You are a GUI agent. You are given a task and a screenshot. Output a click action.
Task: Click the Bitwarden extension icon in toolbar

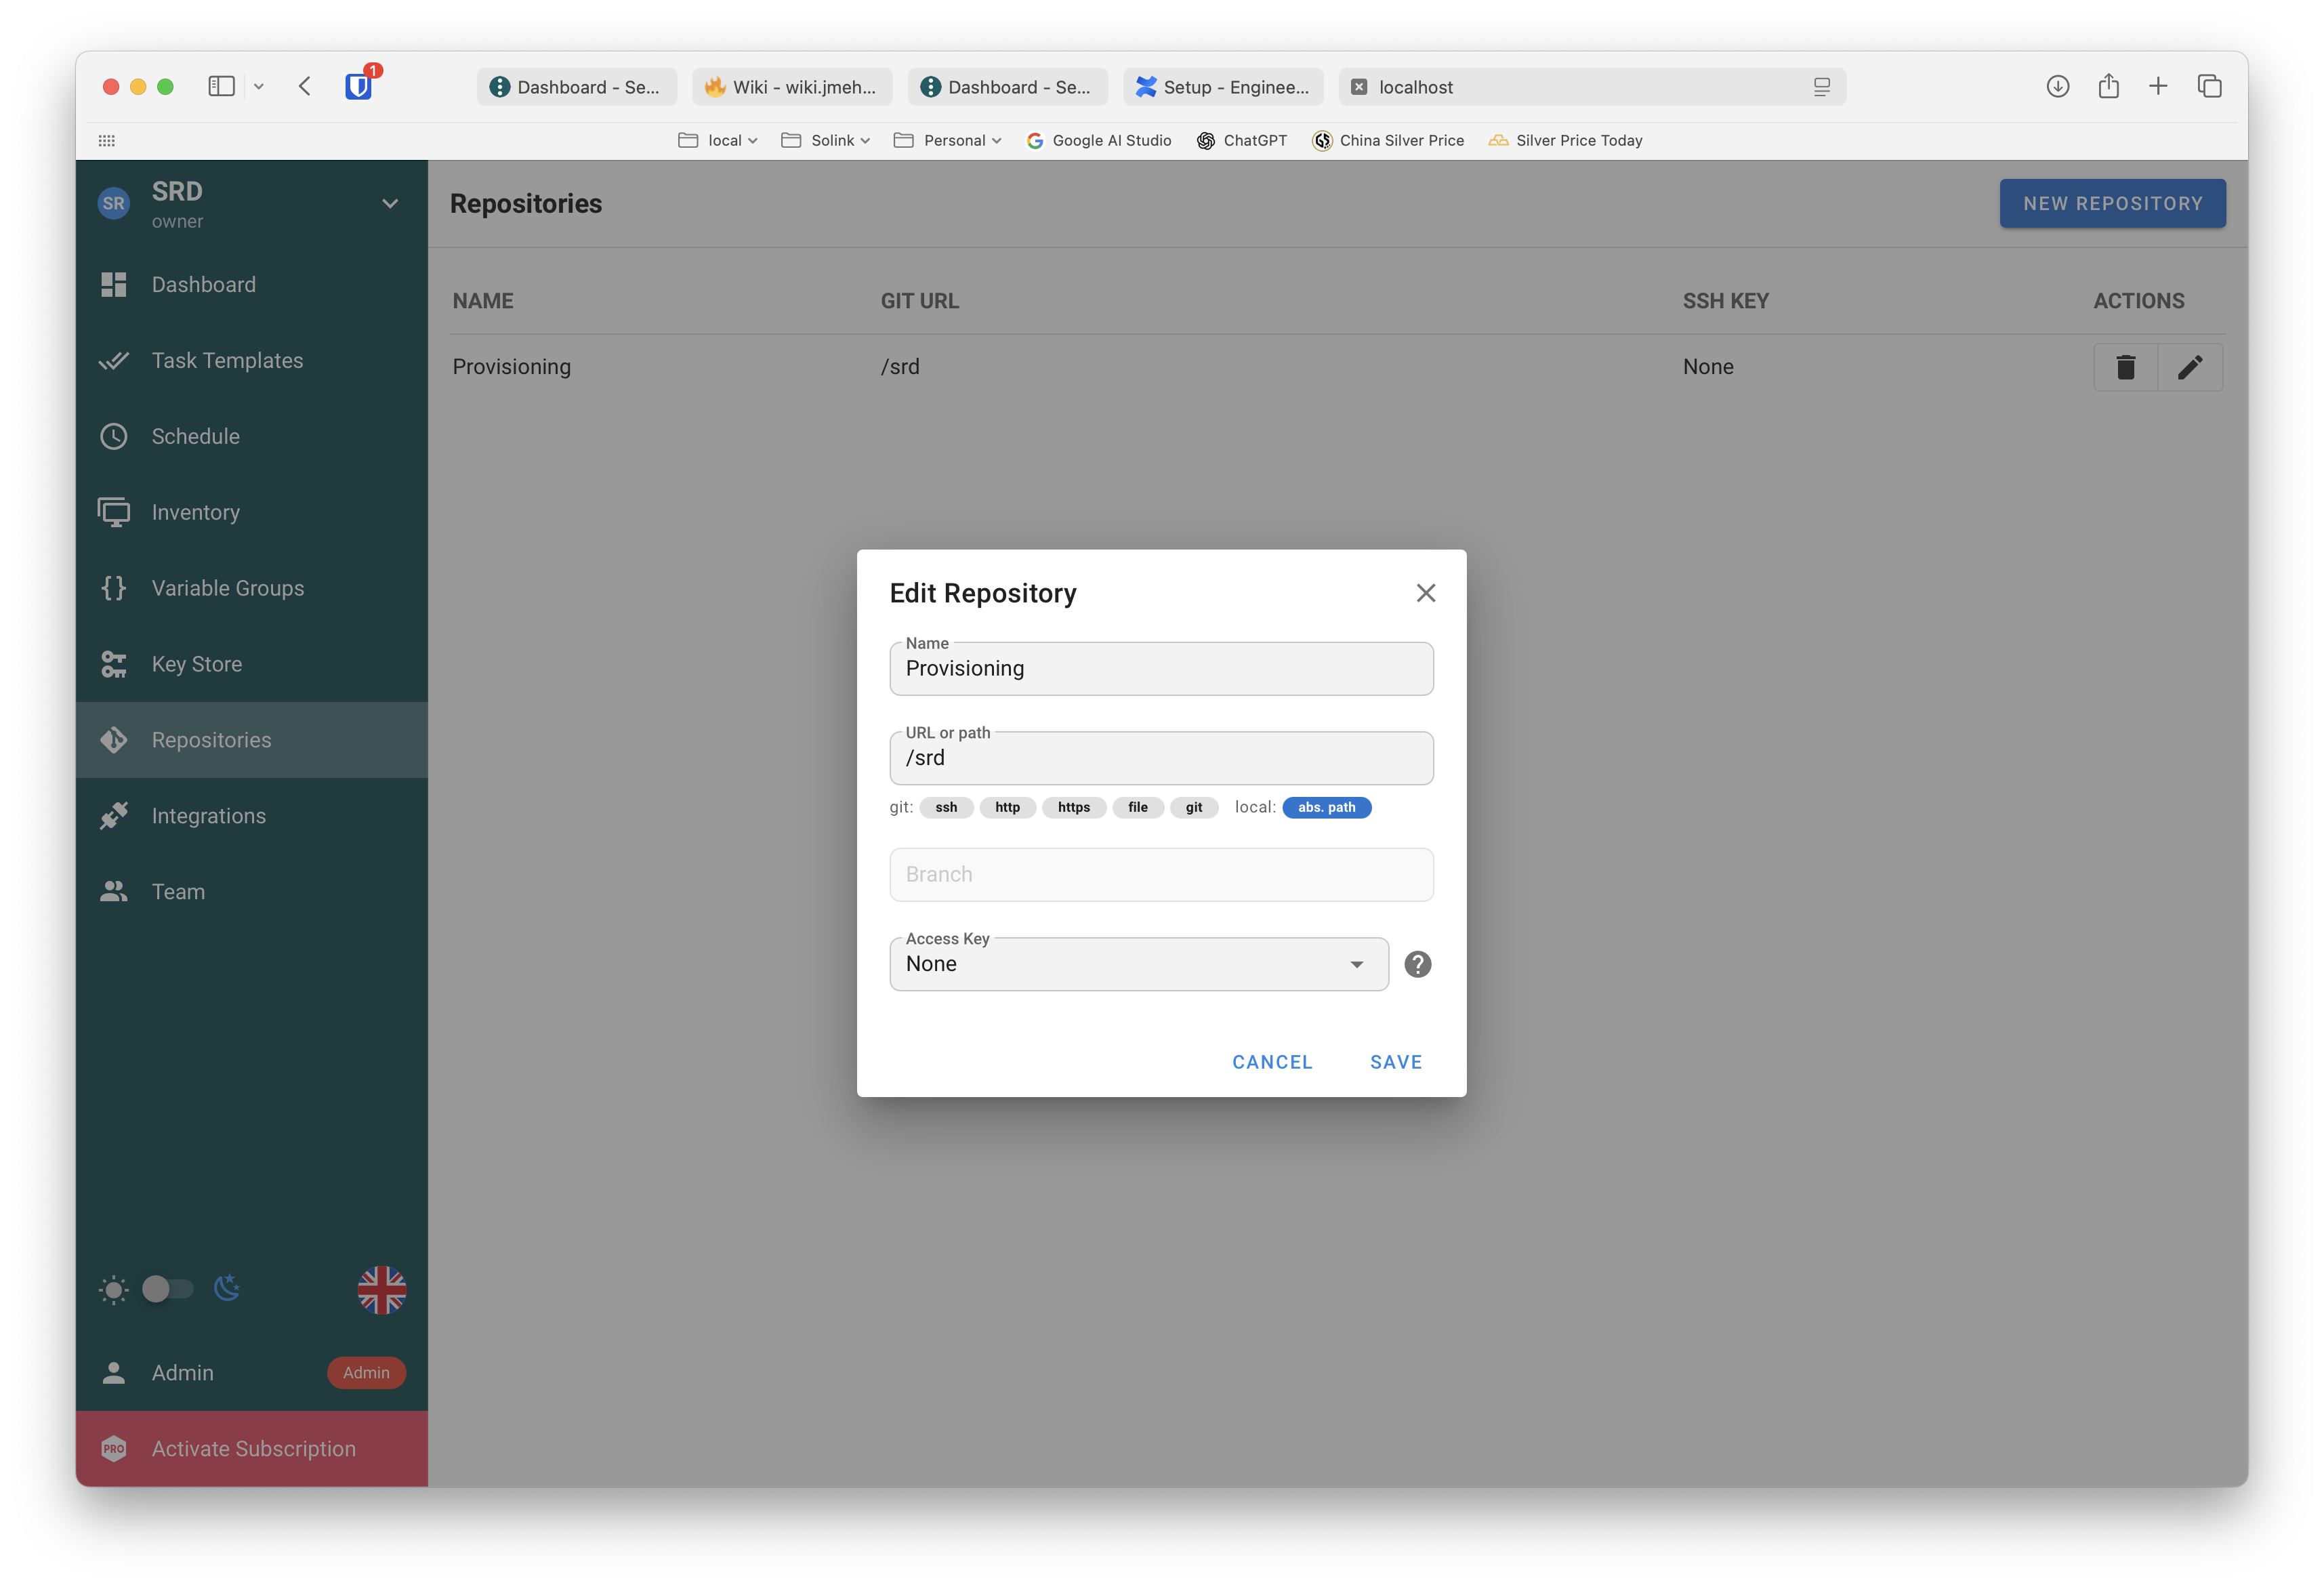point(358,87)
